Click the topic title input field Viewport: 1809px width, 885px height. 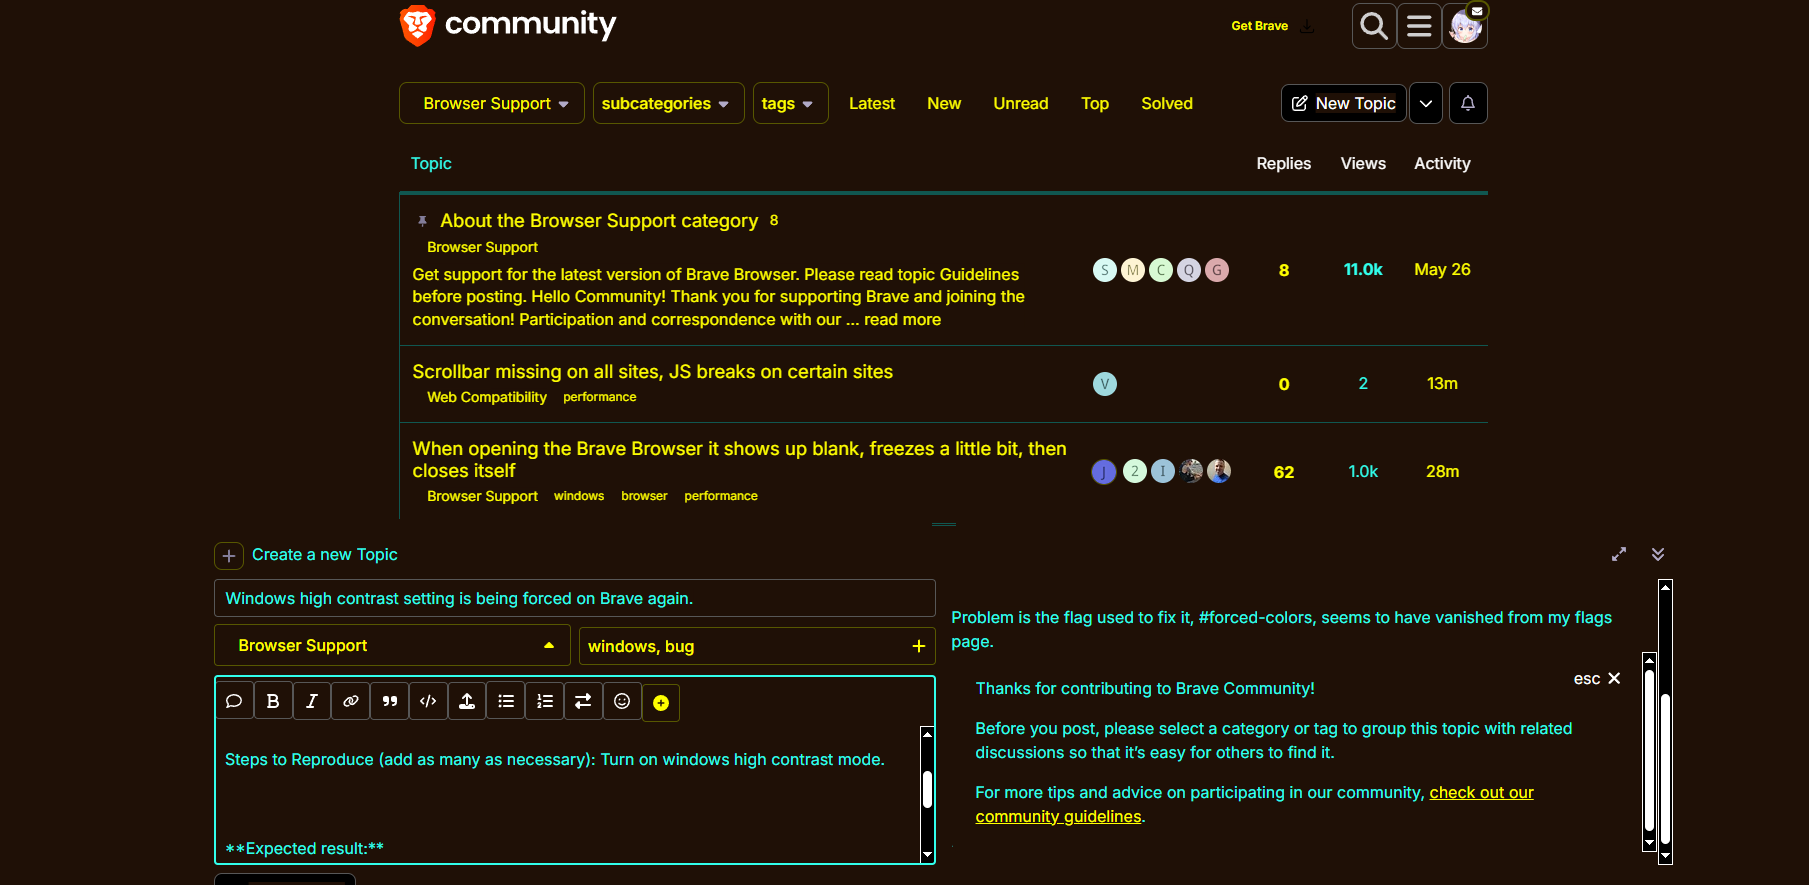[x=575, y=598]
